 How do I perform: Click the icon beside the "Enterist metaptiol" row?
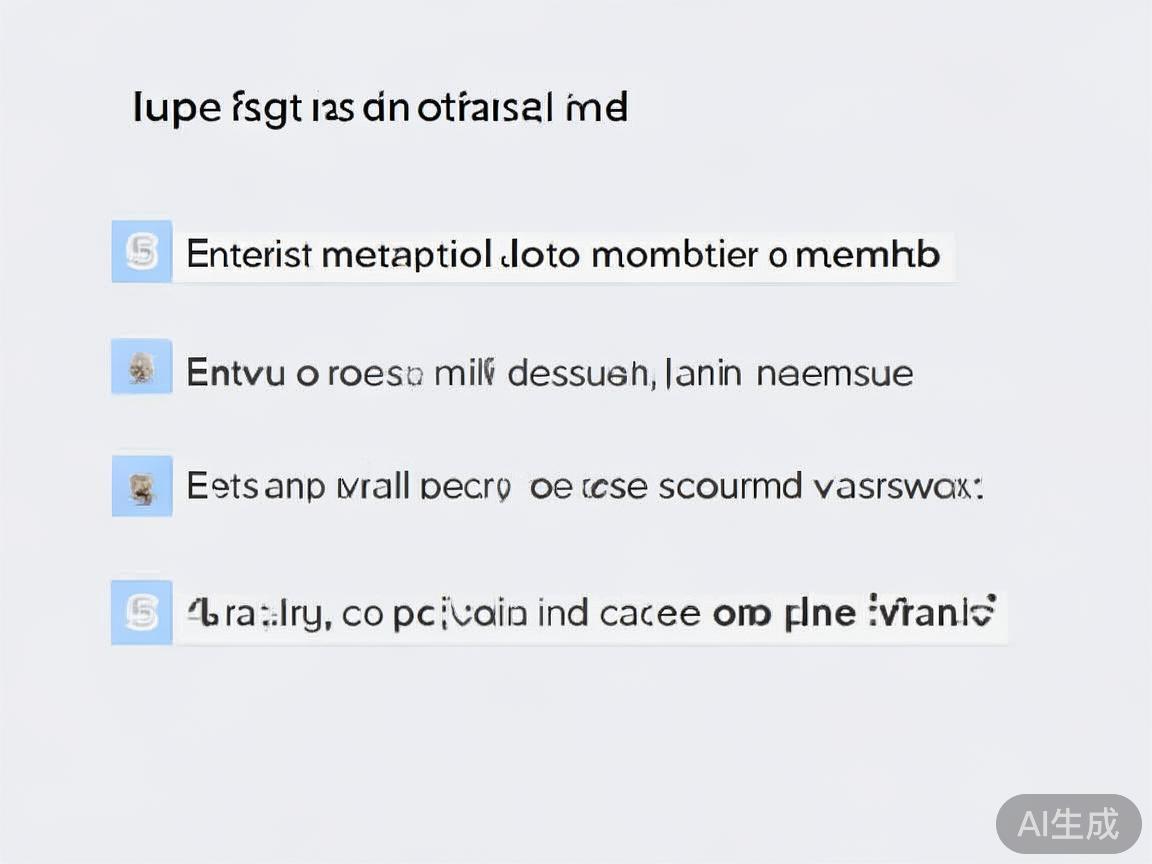point(142,252)
